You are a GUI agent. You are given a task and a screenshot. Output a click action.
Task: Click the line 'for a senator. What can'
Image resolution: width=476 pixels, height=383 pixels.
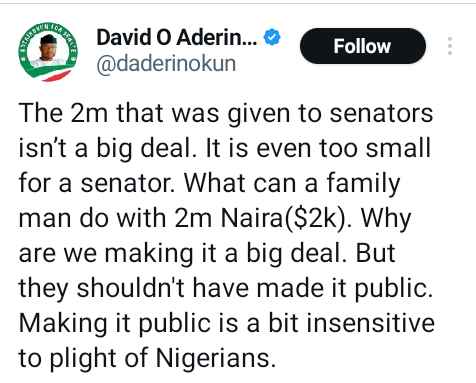[x=209, y=184]
